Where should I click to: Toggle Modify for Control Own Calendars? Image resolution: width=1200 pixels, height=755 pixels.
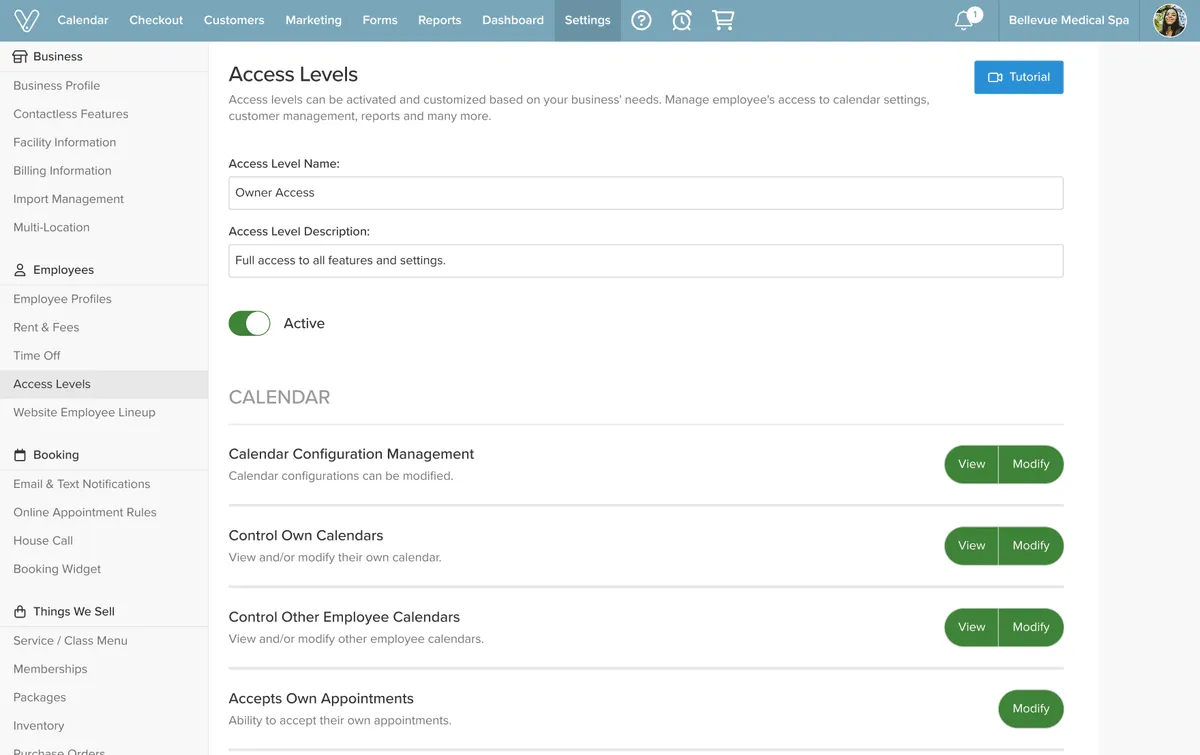(x=1030, y=546)
